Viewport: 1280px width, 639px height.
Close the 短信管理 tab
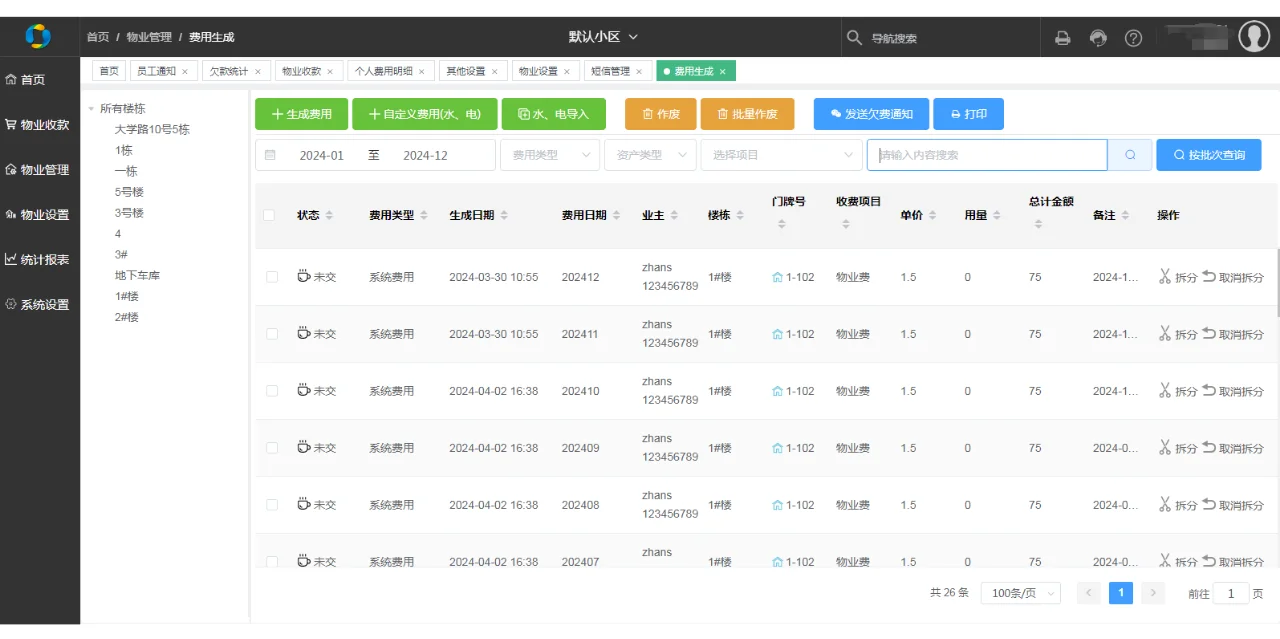click(637, 70)
